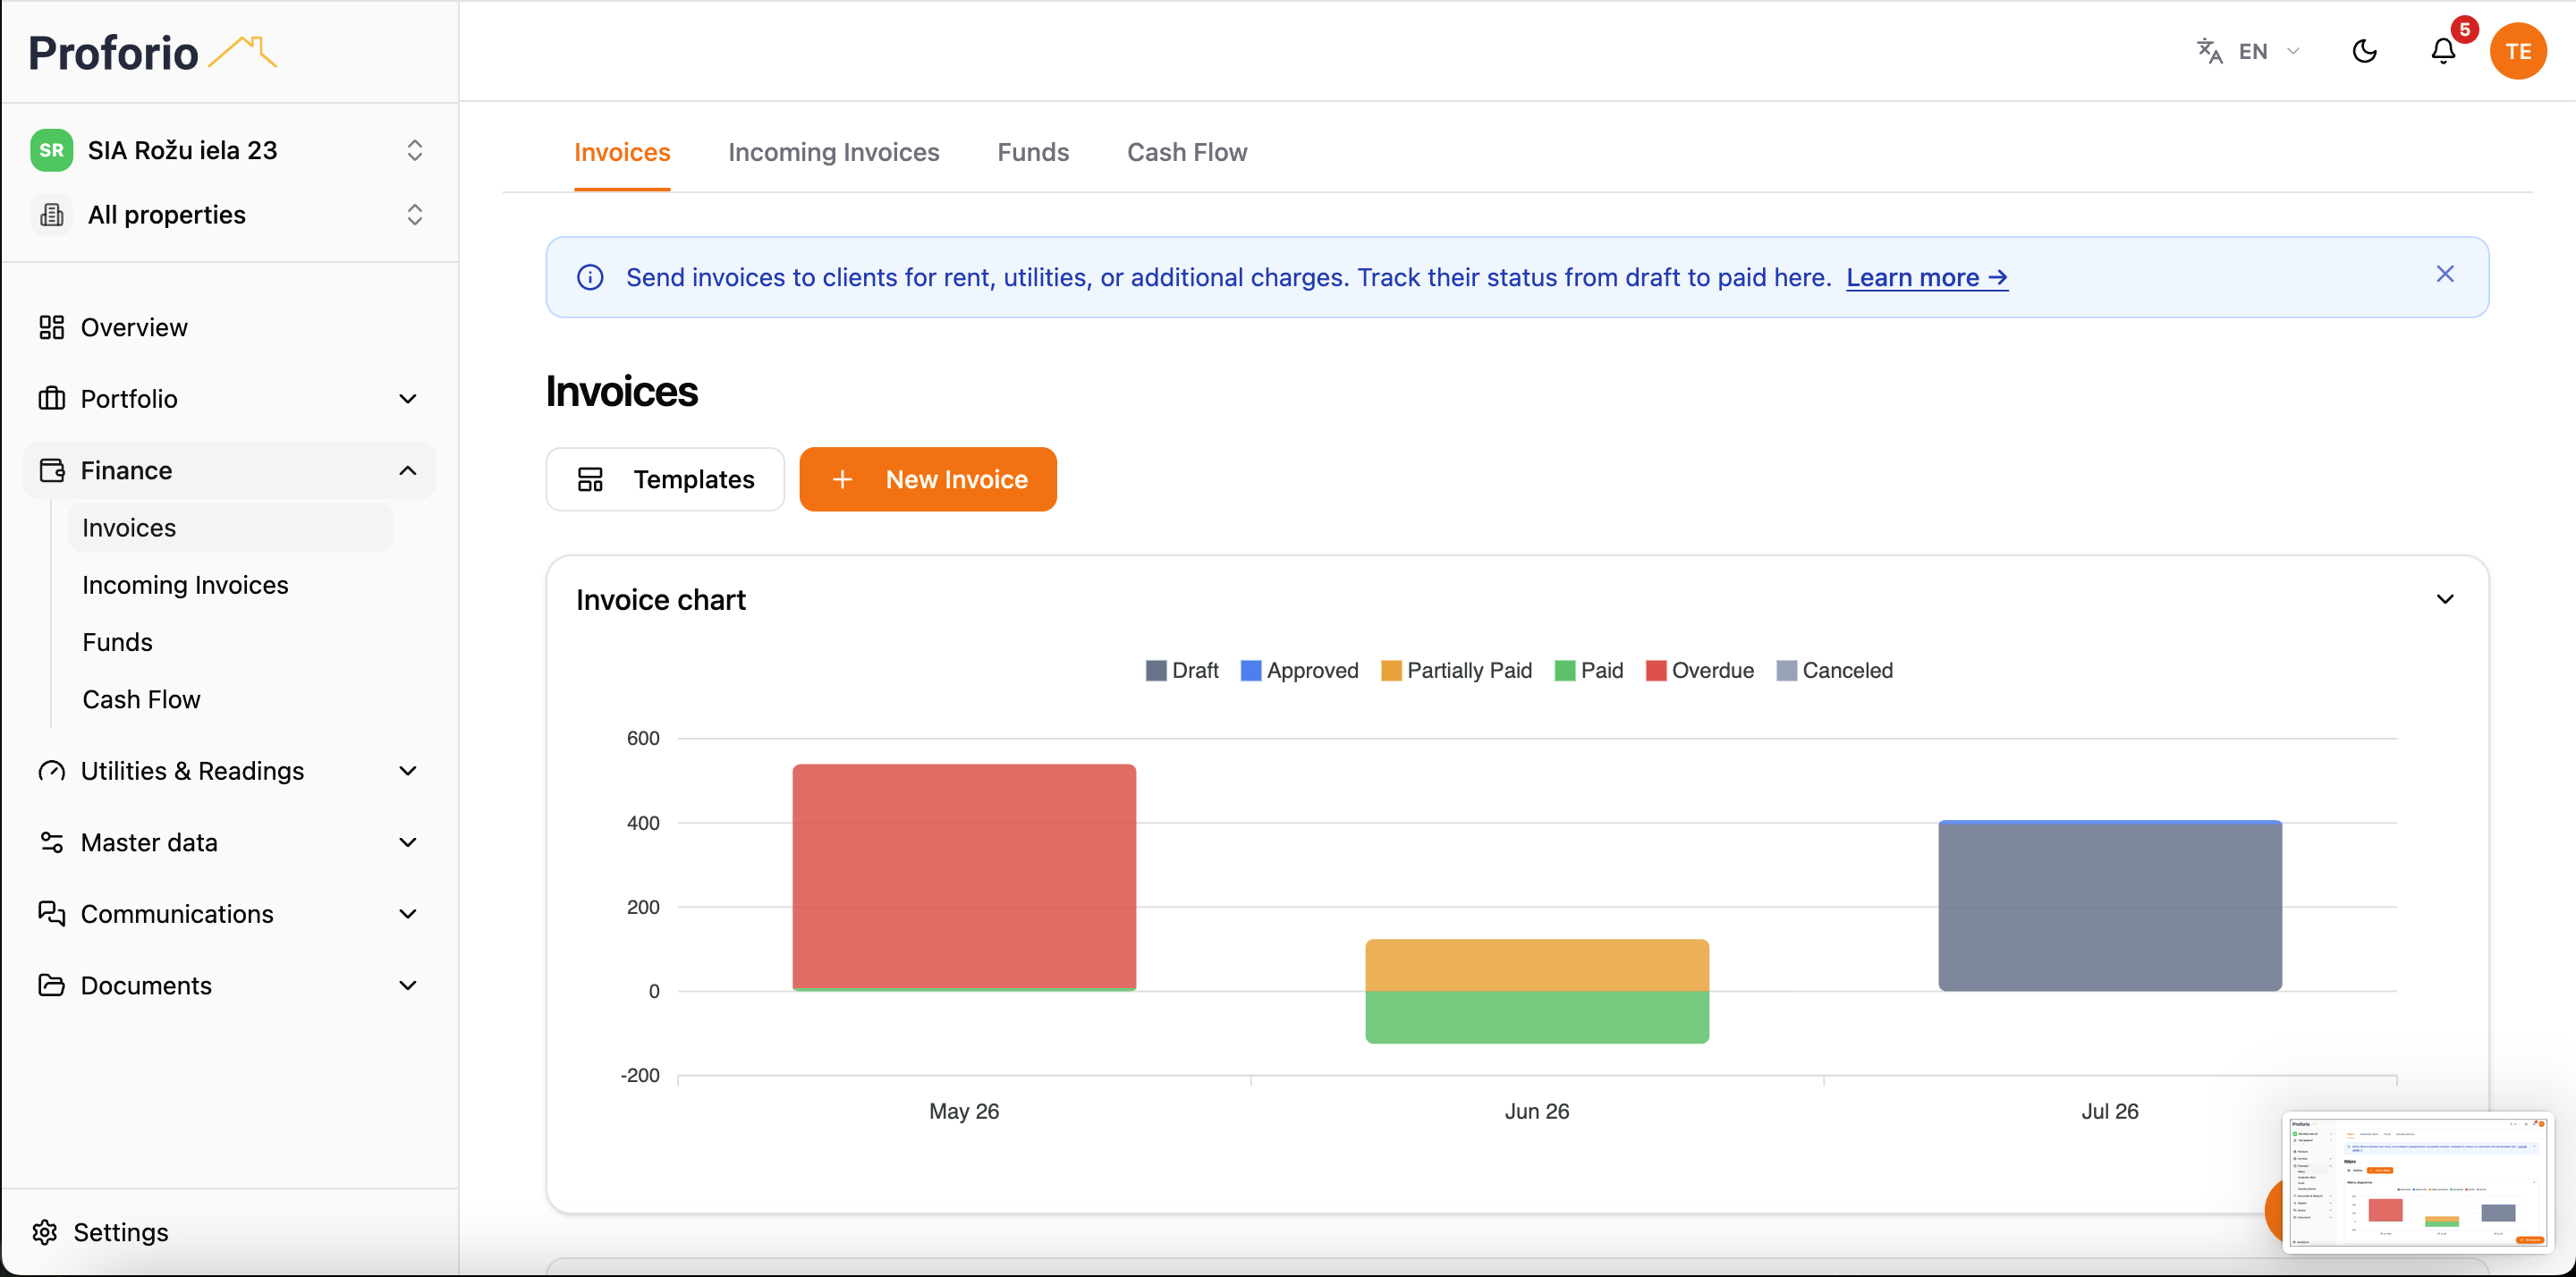Click the Invoice chart heading

coord(660,599)
